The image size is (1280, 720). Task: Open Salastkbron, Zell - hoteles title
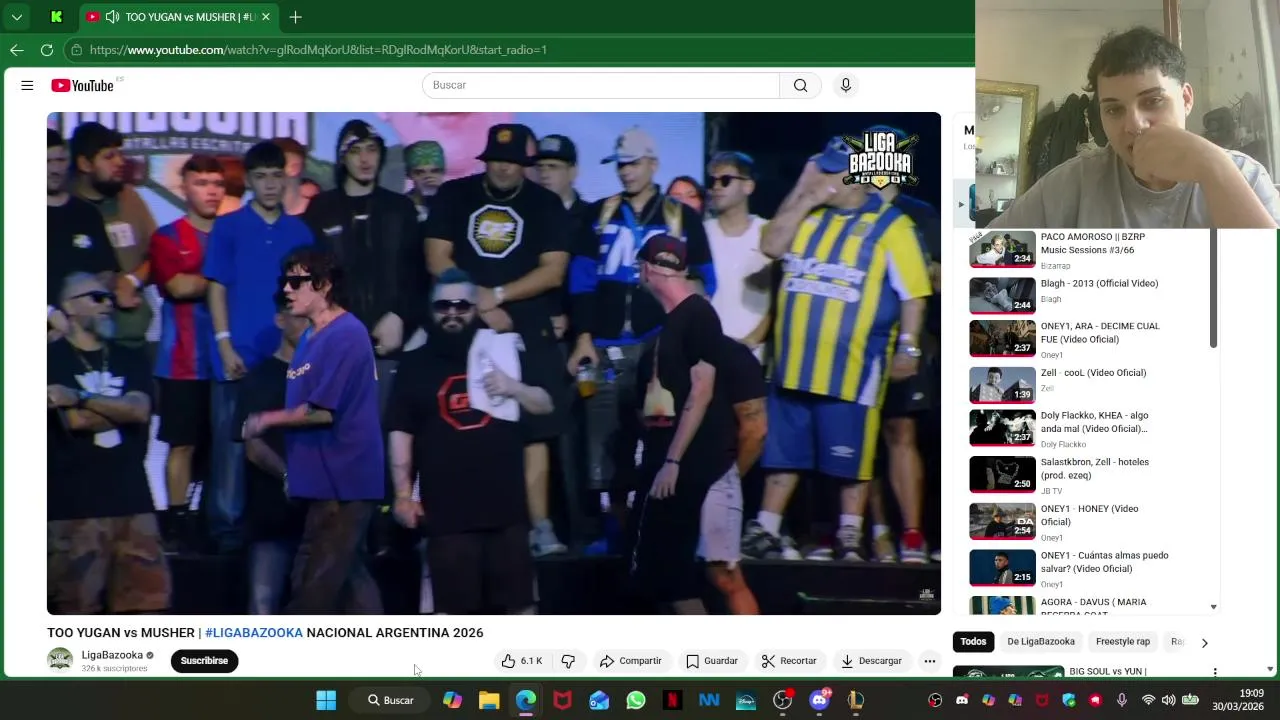(1095, 469)
